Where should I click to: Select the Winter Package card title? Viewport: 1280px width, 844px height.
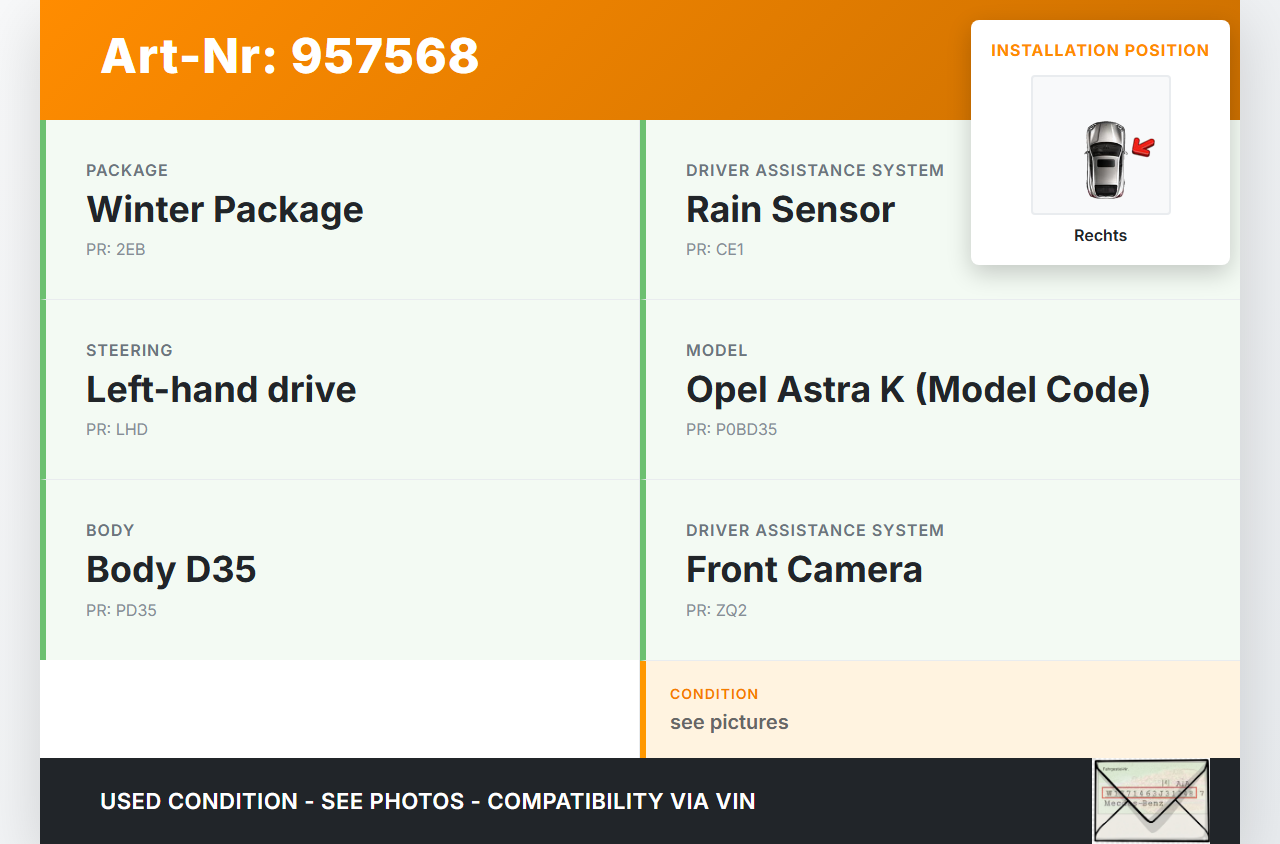[225, 210]
